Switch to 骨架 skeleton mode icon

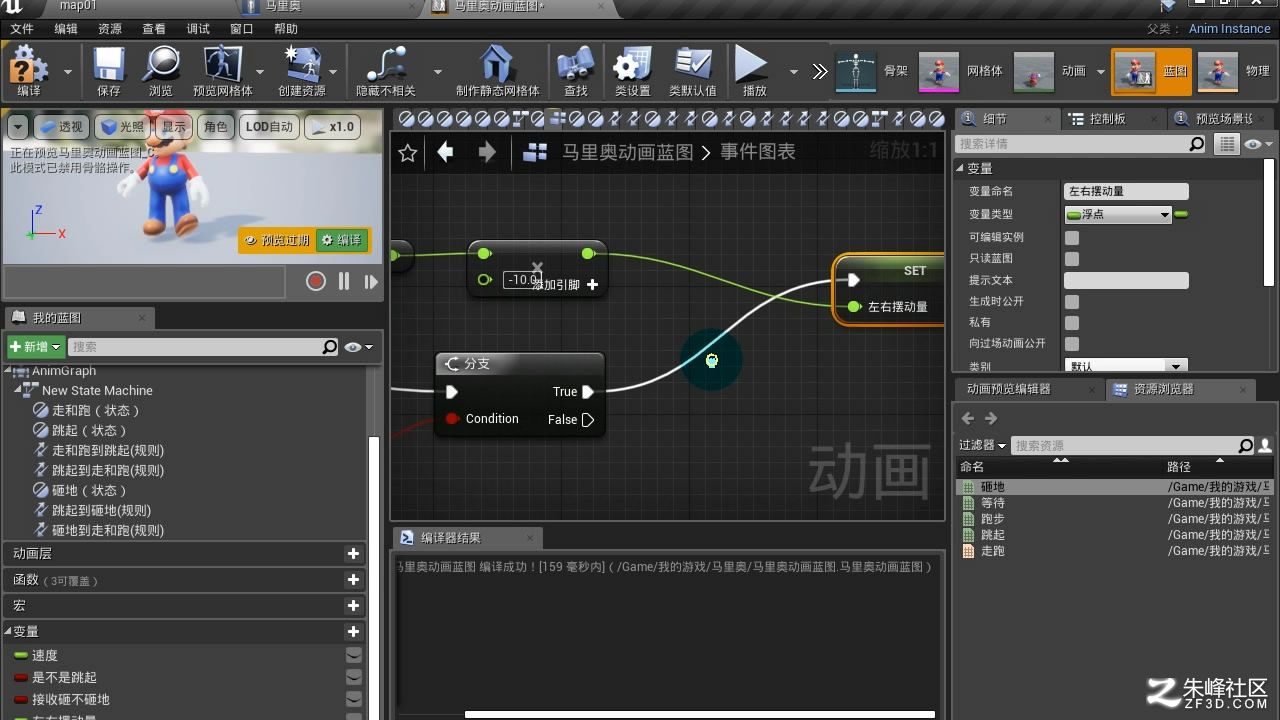[856, 71]
